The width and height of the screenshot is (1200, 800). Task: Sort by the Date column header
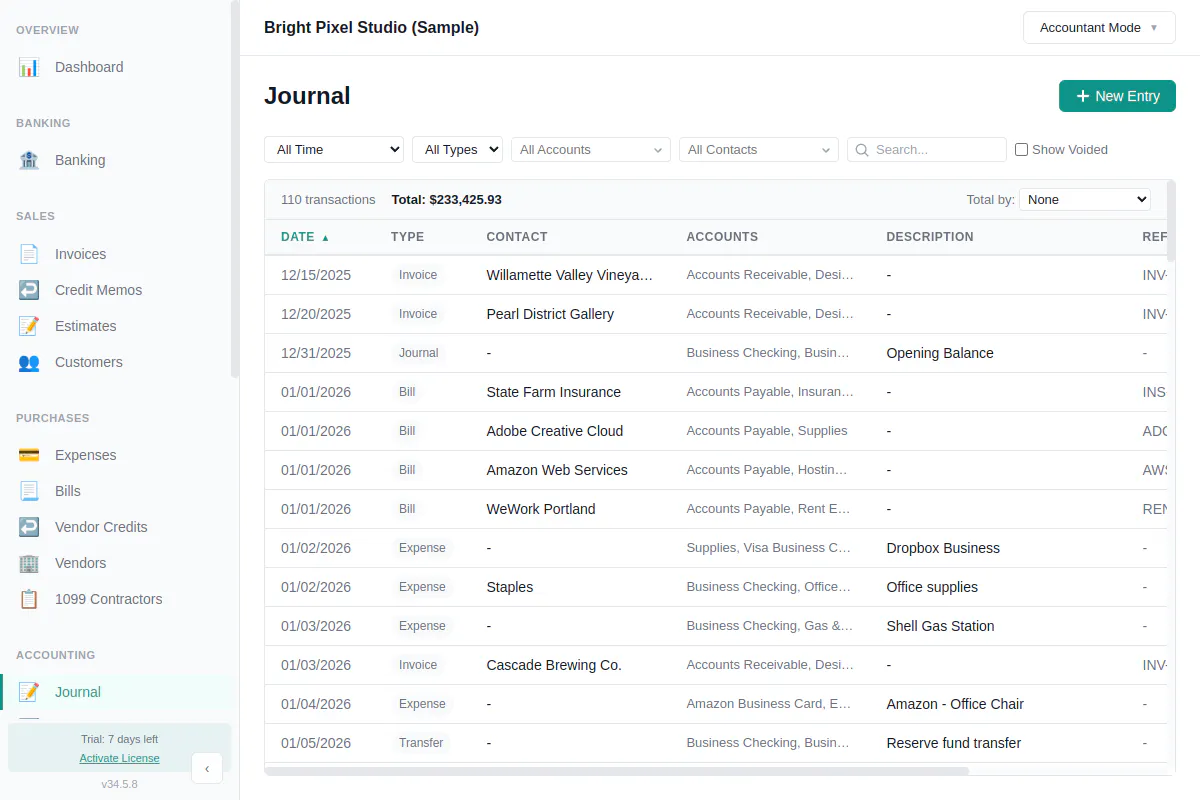coord(305,237)
